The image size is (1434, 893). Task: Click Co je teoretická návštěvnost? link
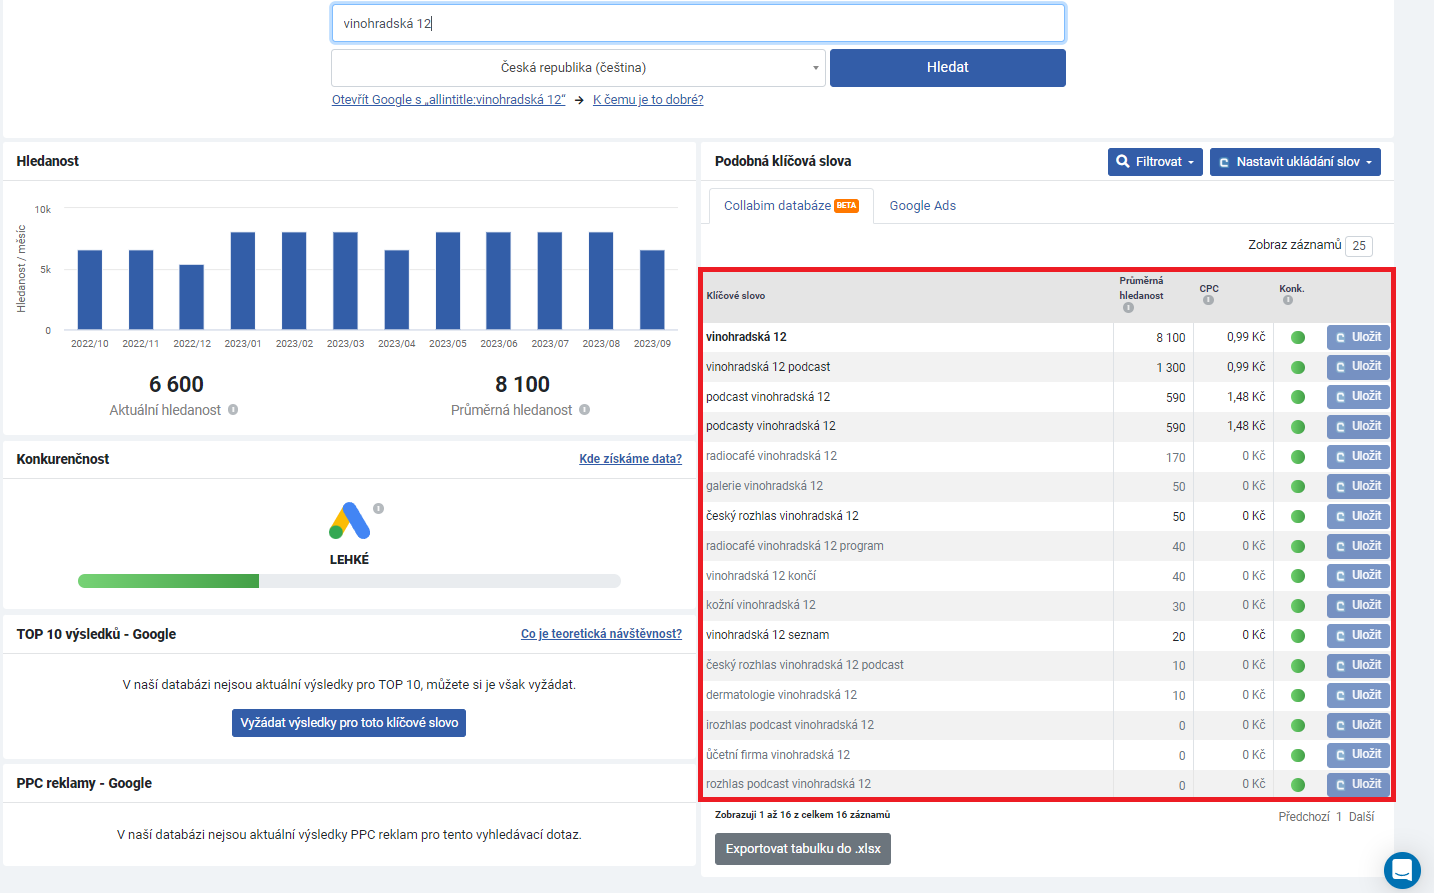coord(602,634)
